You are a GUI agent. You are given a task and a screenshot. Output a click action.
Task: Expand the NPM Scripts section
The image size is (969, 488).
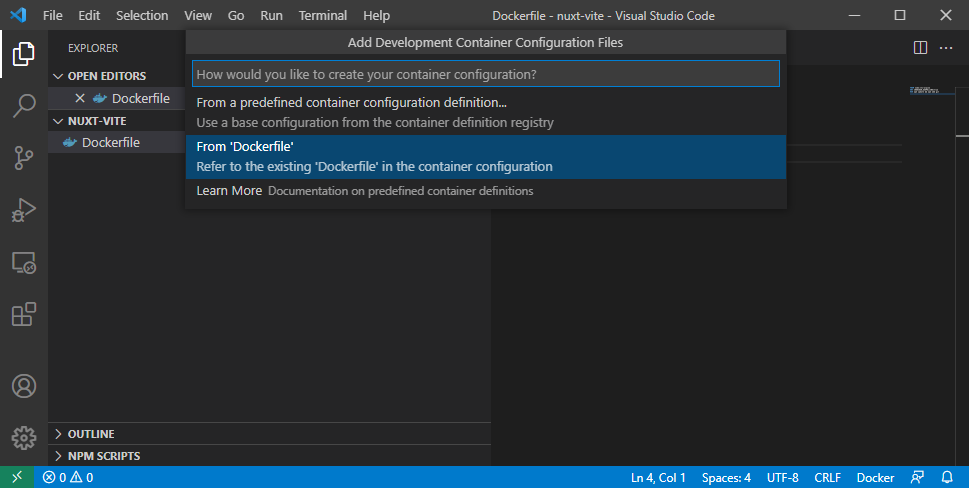(269, 456)
